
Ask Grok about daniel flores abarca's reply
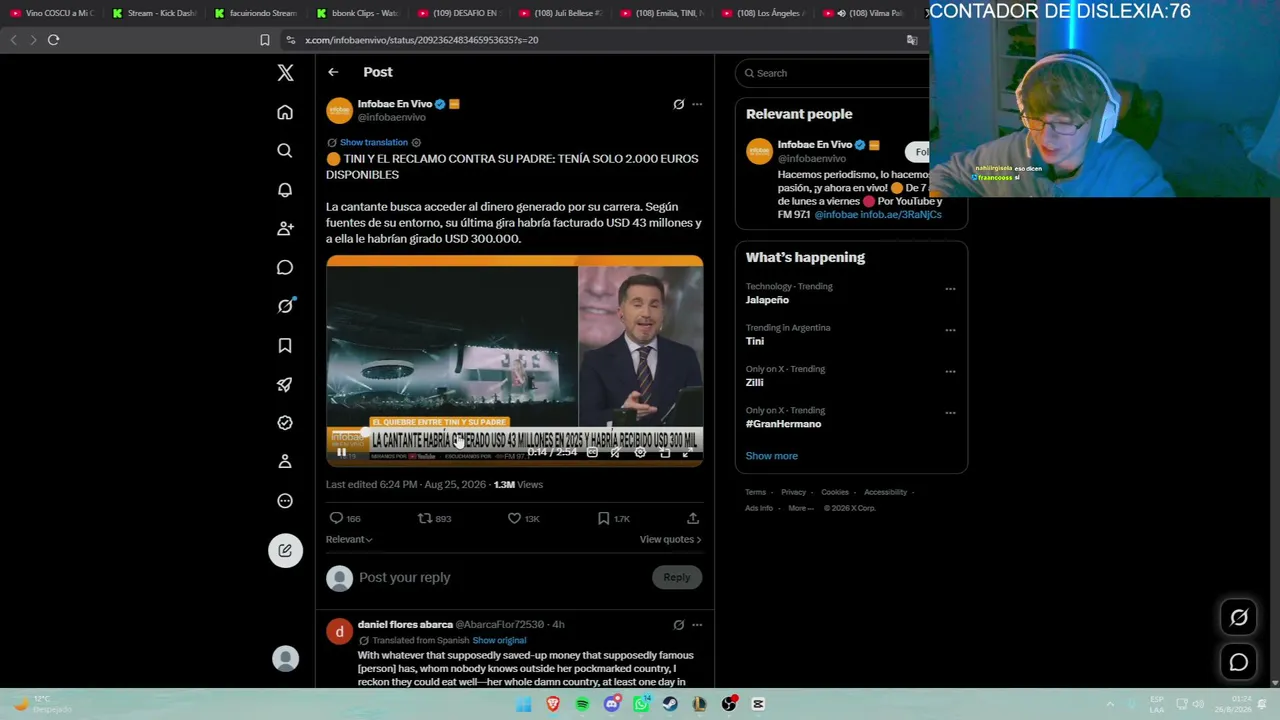[678, 625]
